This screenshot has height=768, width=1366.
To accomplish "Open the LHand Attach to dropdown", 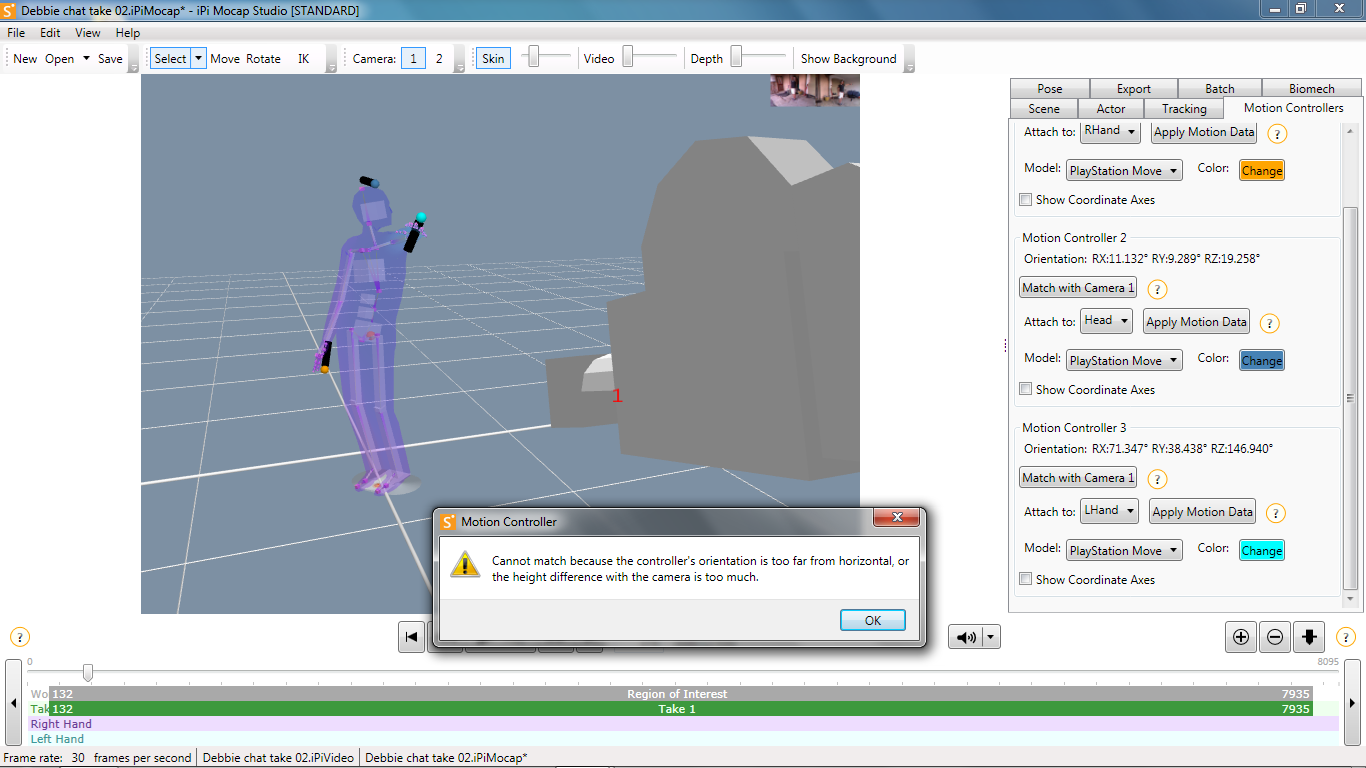I will click(x=1109, y=511).
